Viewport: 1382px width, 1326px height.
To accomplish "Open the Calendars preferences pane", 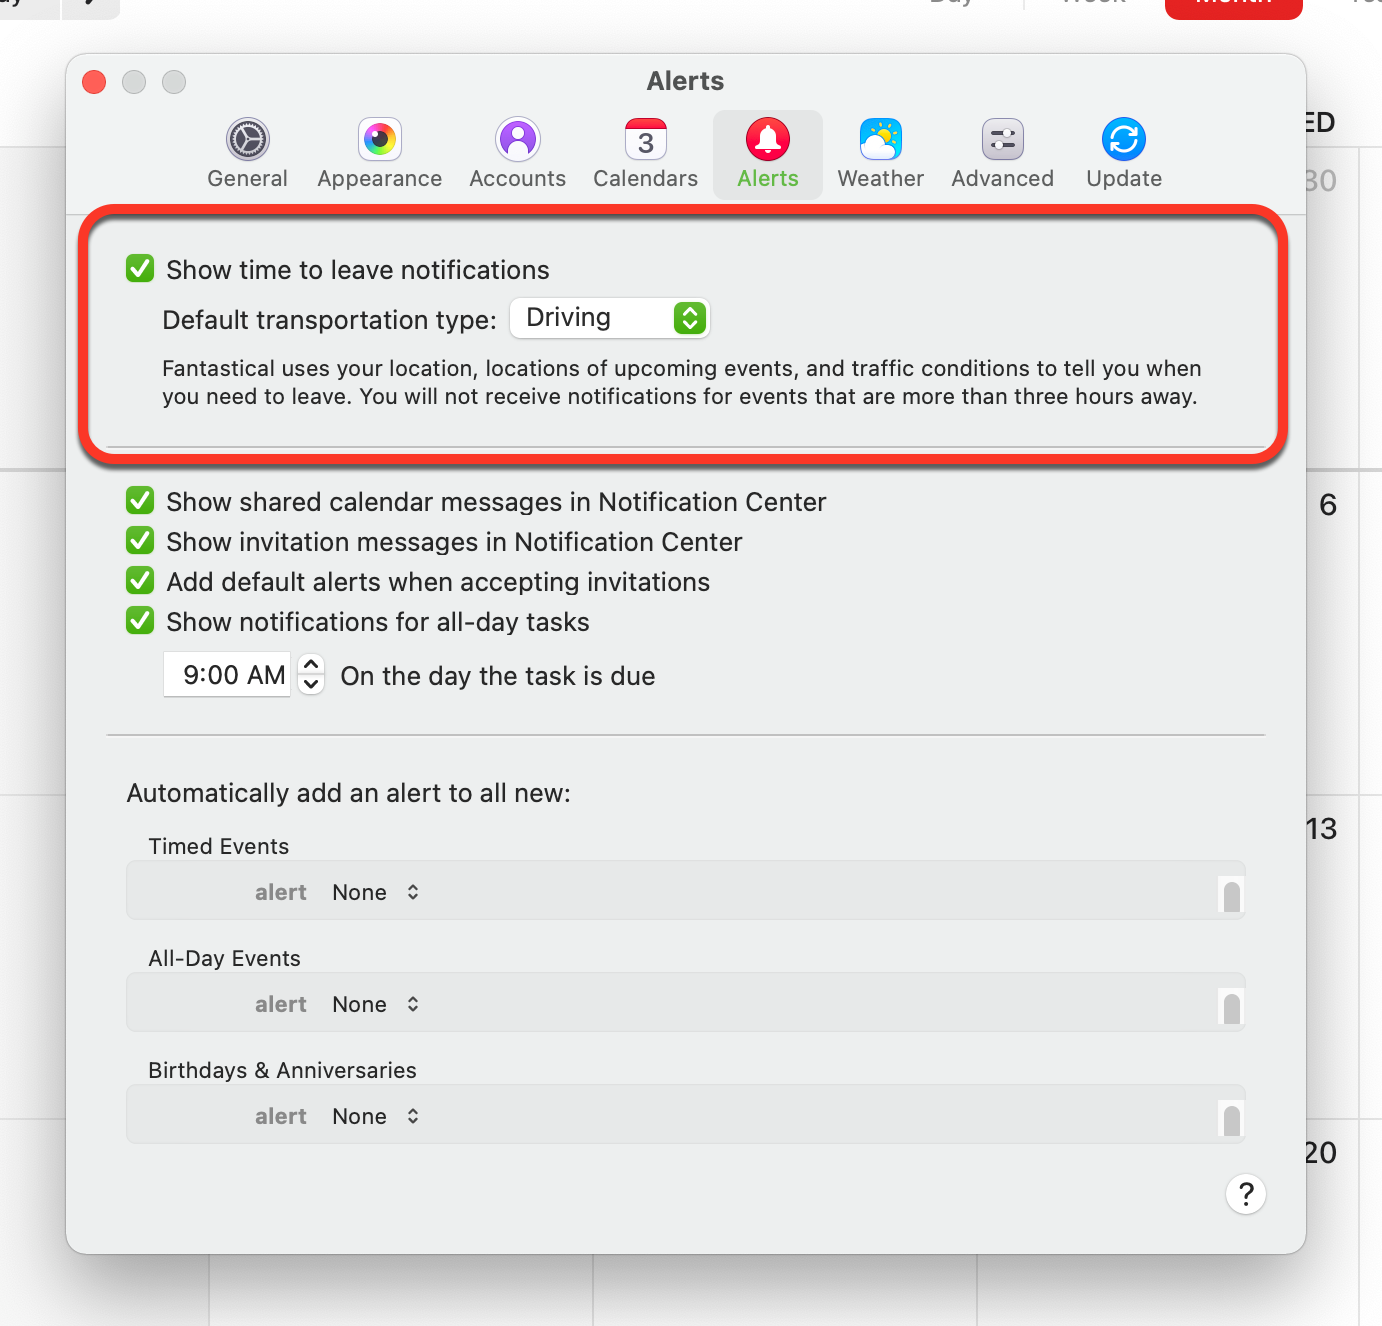I will 645,154.
